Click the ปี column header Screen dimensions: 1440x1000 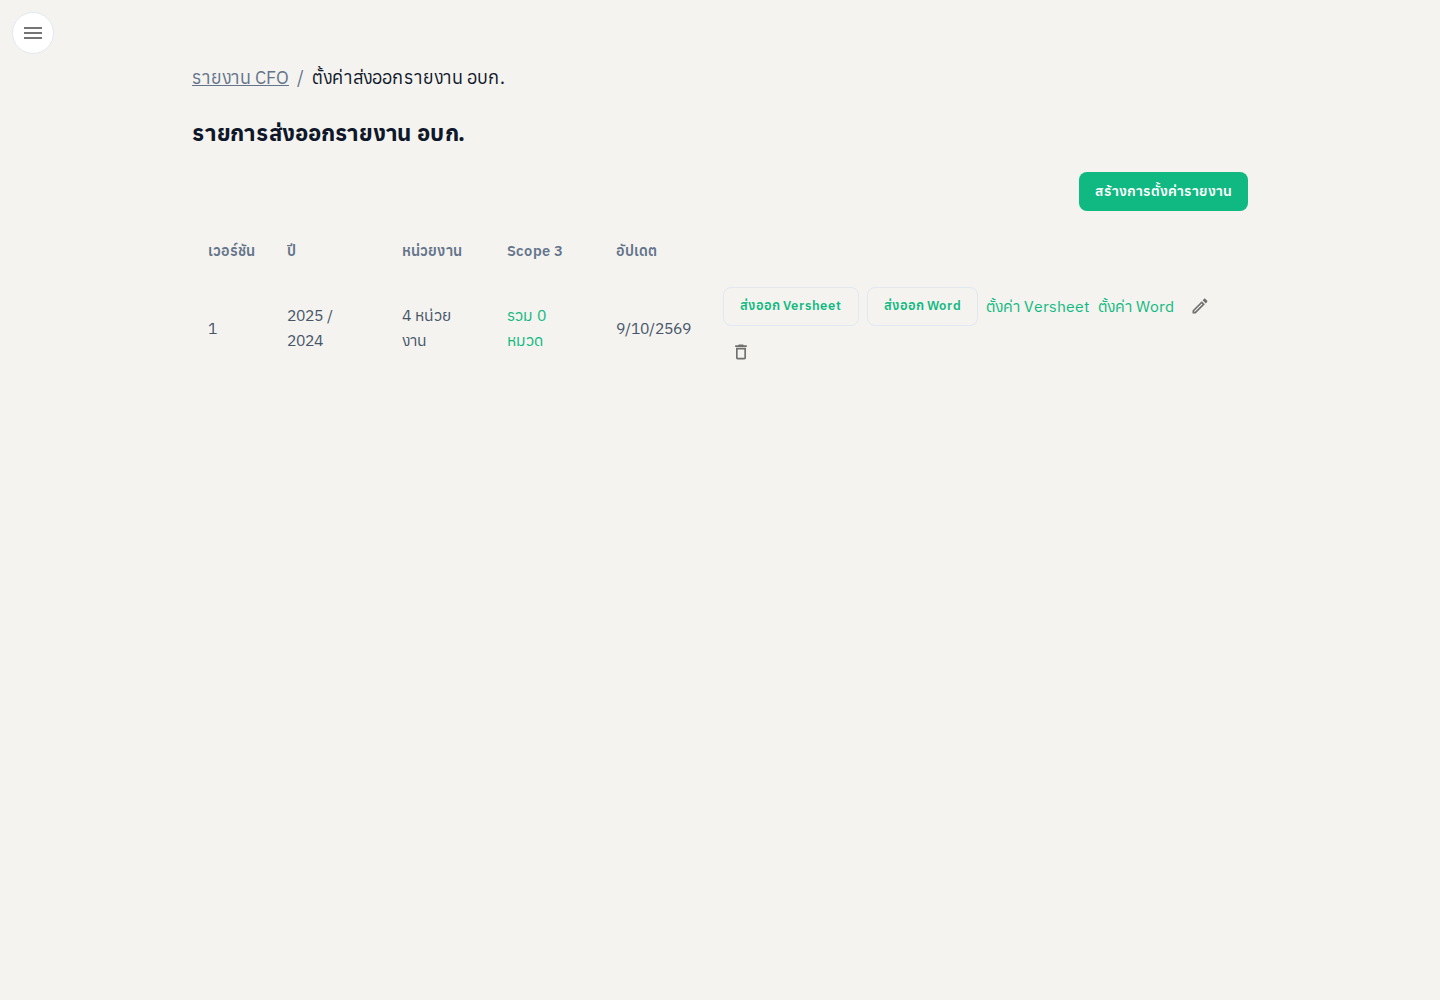[x=291, y=251]
